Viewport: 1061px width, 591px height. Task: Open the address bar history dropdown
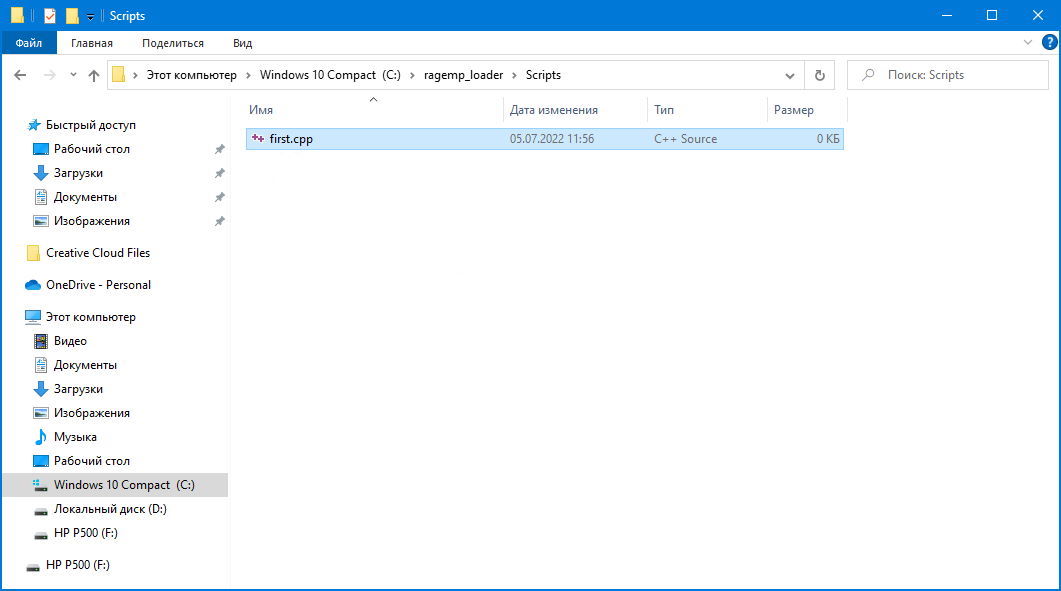point(790,75)
